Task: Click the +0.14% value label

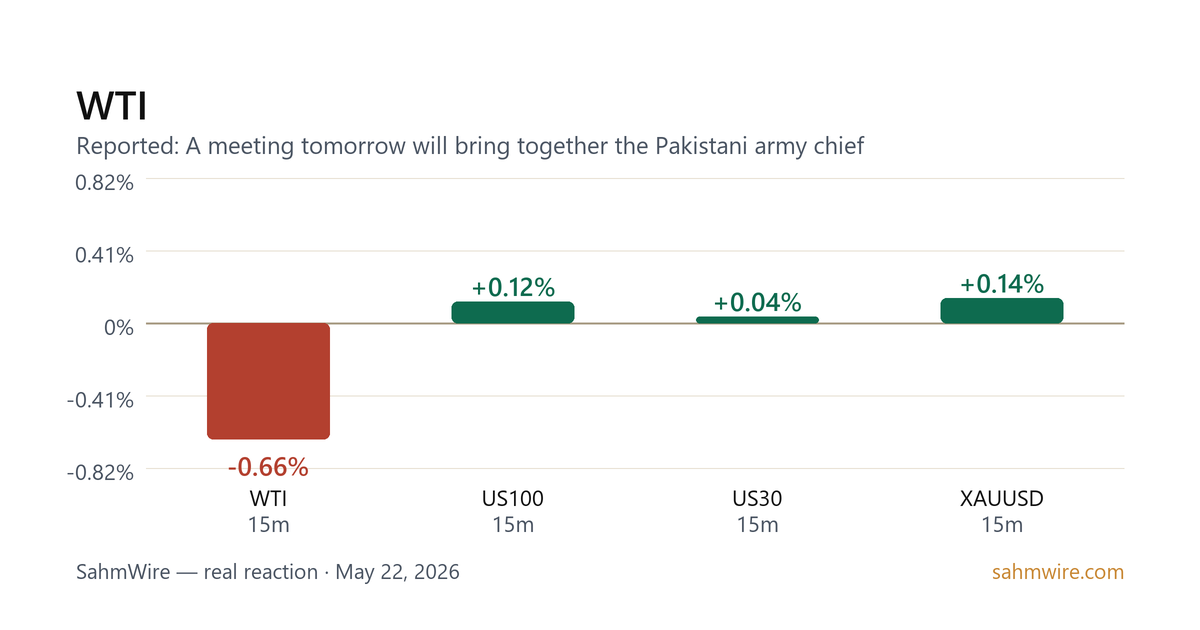Action: pos(1002,284)
